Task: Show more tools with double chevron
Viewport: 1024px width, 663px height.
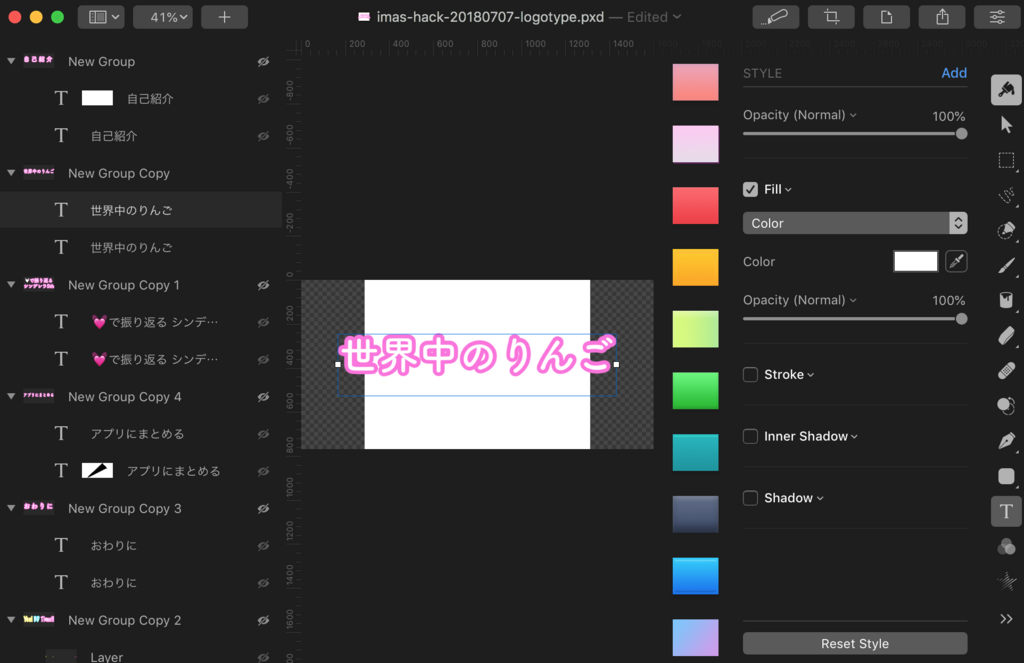Action: pyautogui.click(x=1006, y=619)
